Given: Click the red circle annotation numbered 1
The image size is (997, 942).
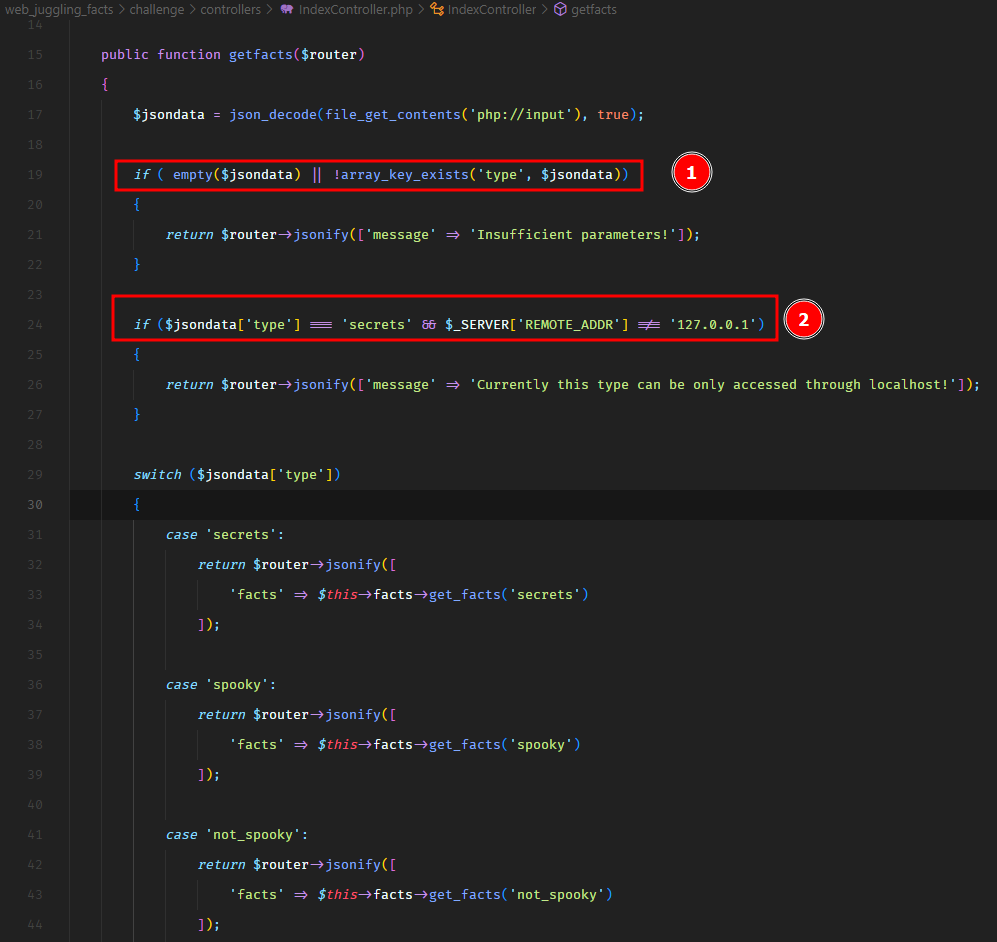Looking at the screenshot, I should point(691,174).
